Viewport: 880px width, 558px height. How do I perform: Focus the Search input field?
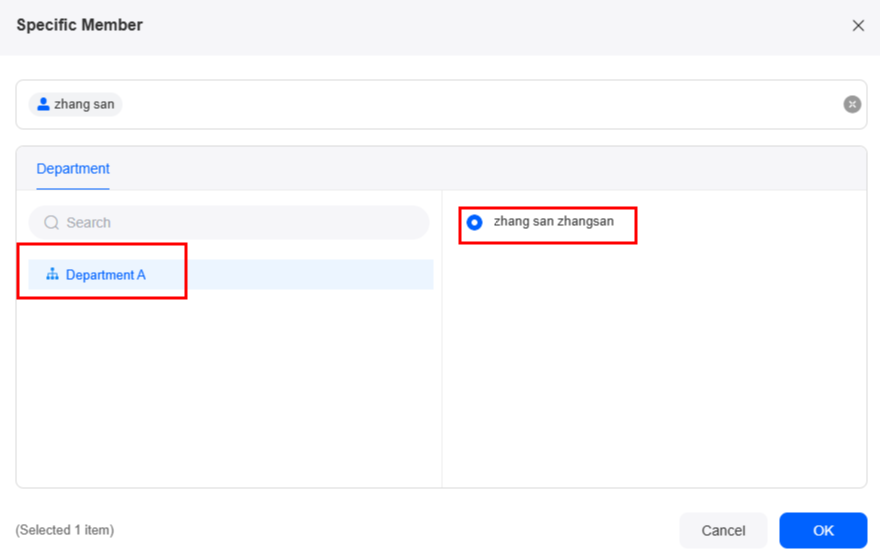pos(229,222)
